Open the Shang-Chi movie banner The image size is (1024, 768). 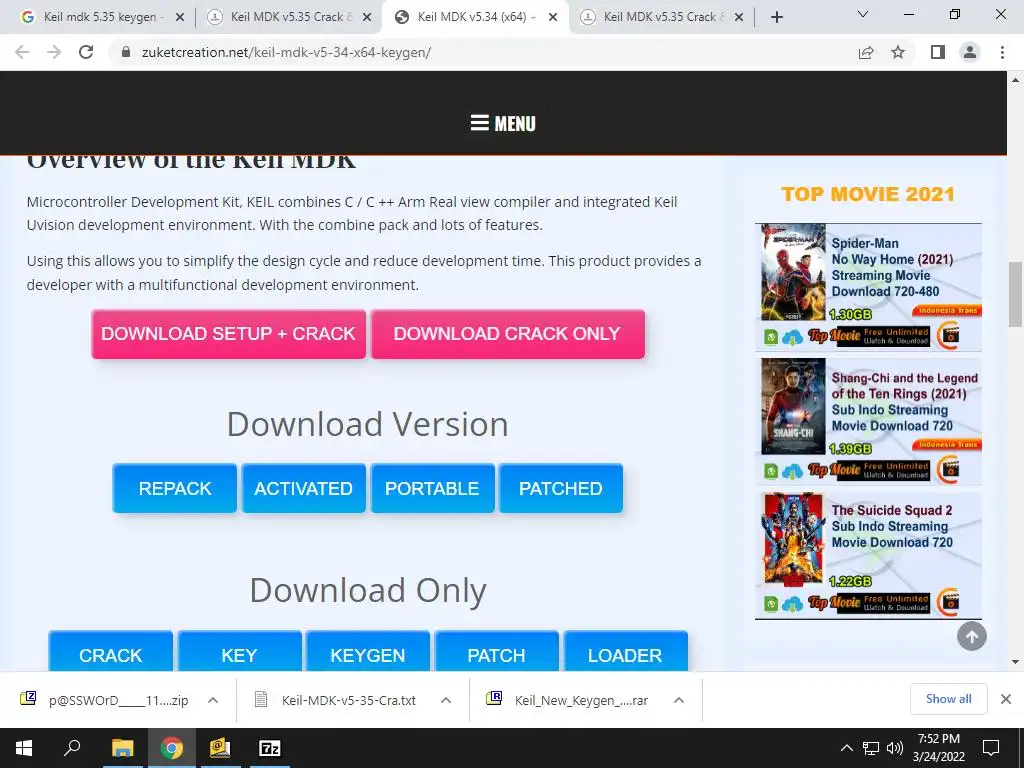tap(869, 421)
